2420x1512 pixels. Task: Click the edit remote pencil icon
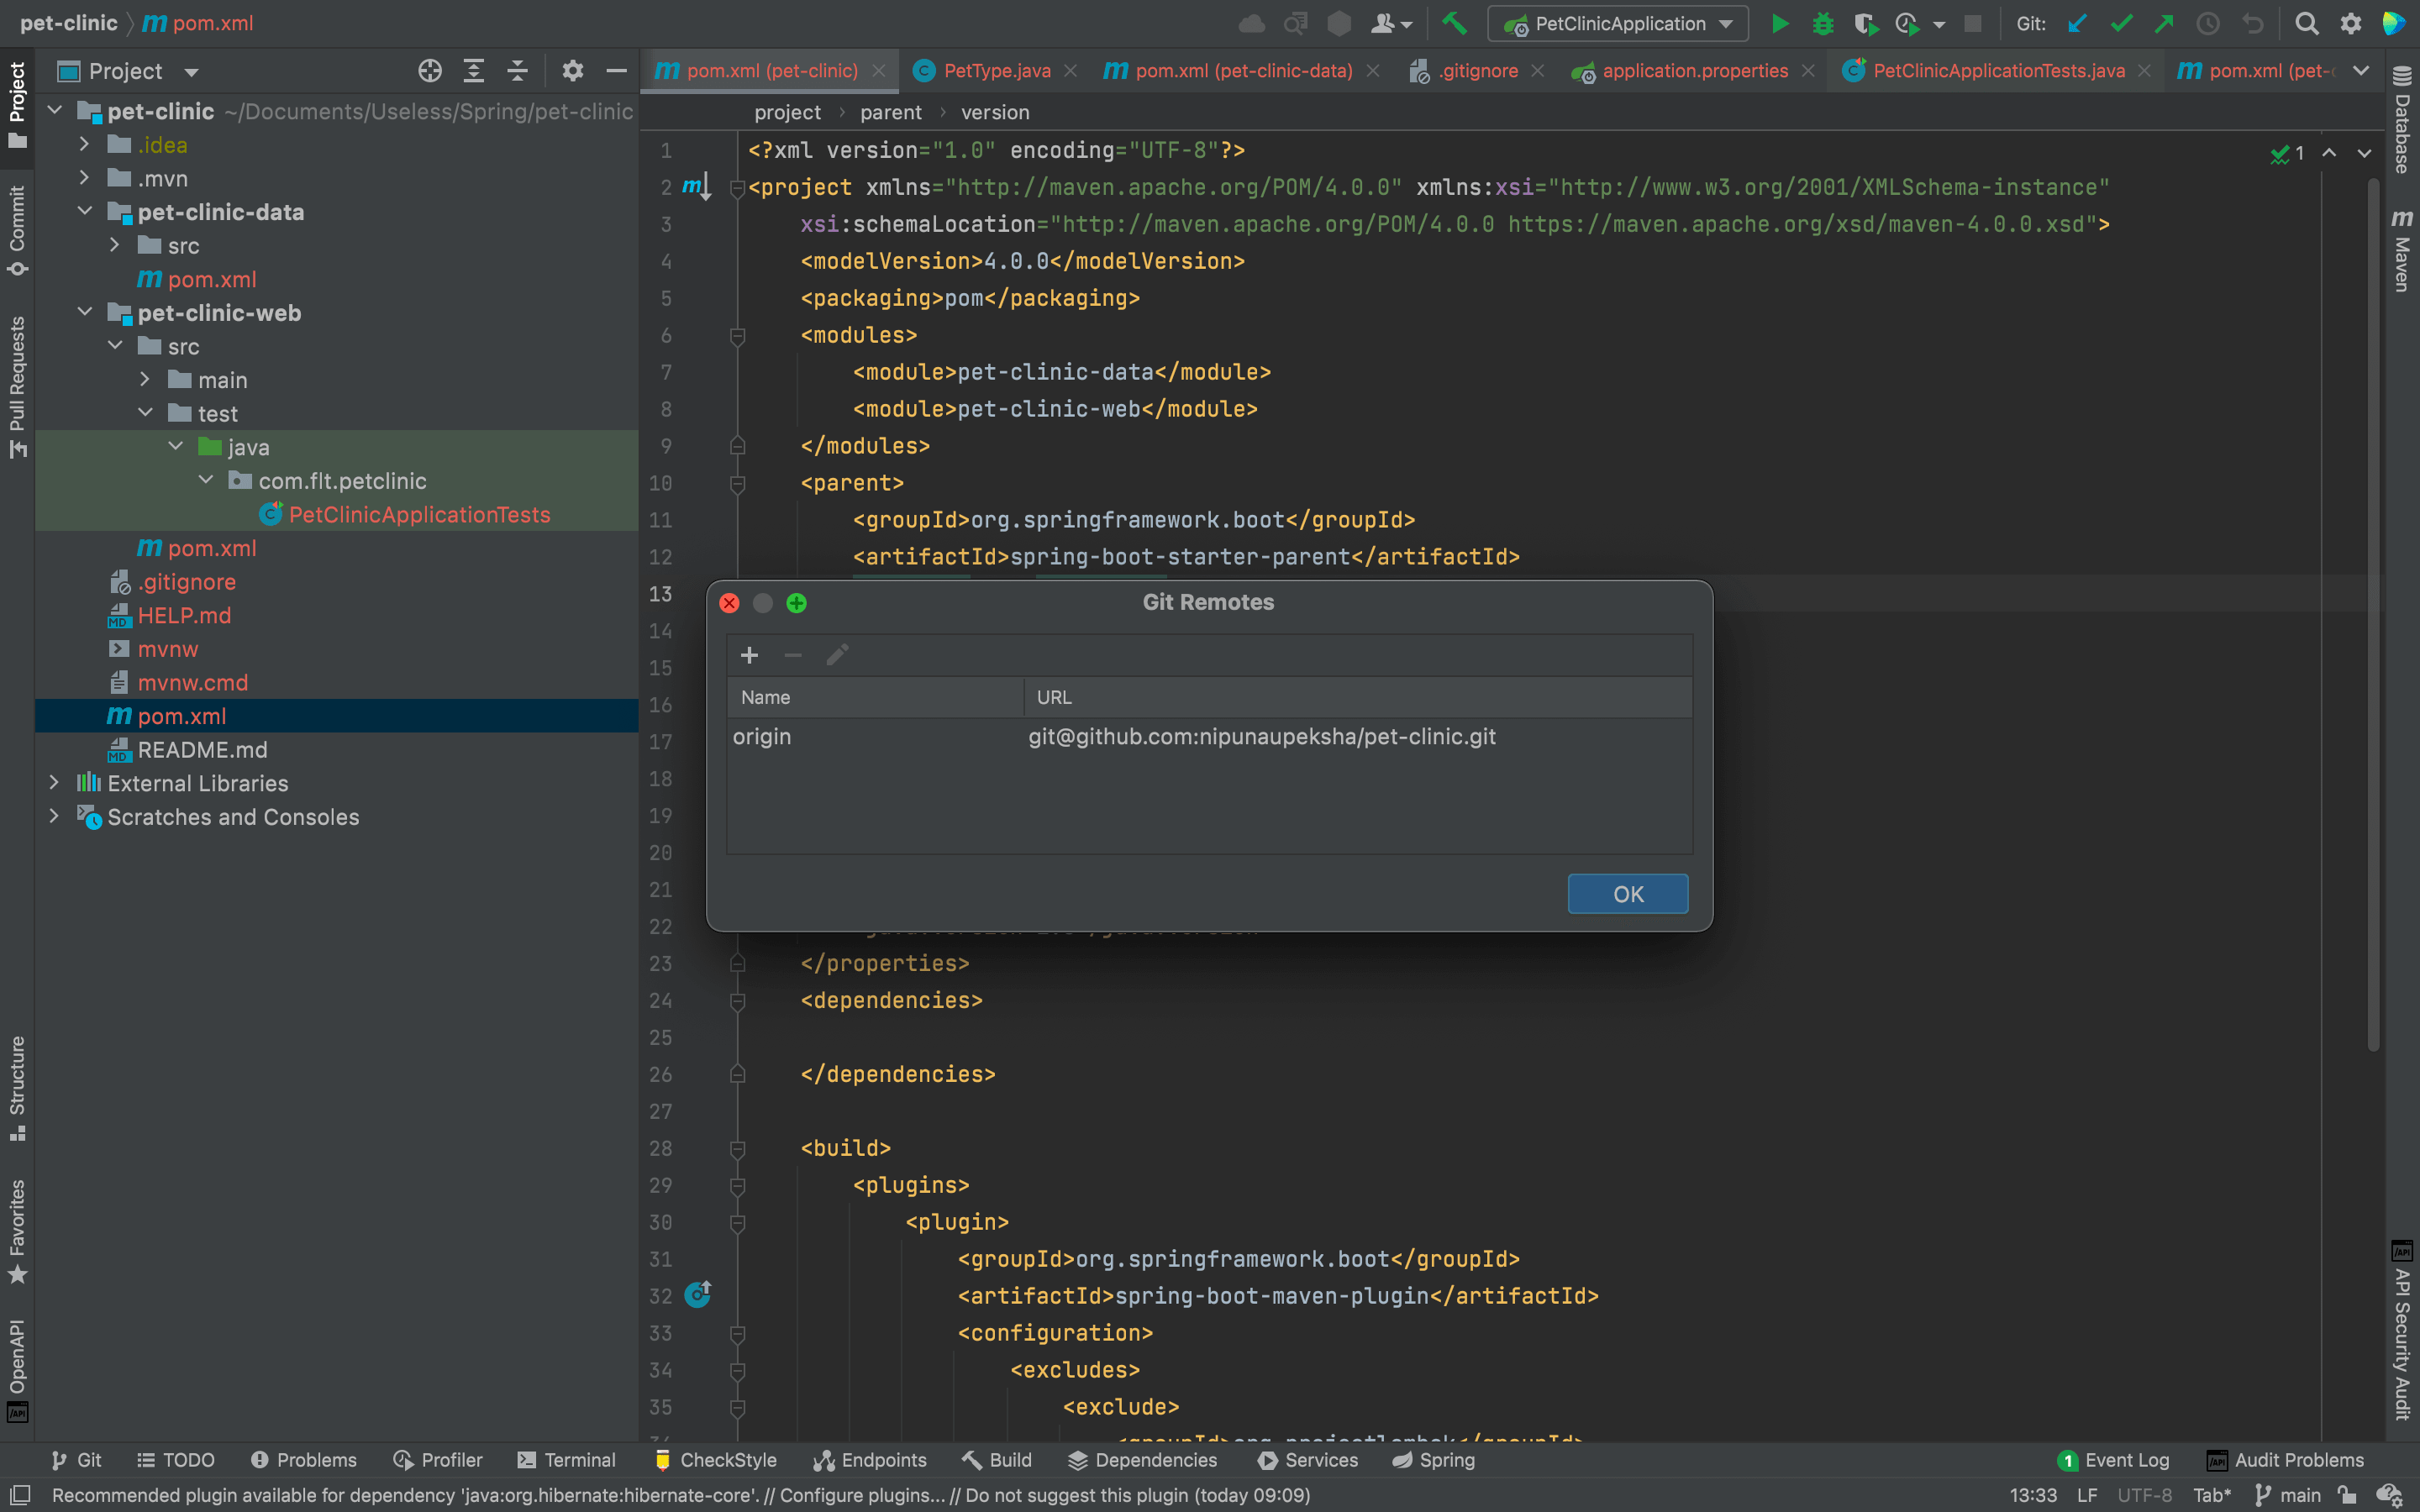tap(838, 655)
